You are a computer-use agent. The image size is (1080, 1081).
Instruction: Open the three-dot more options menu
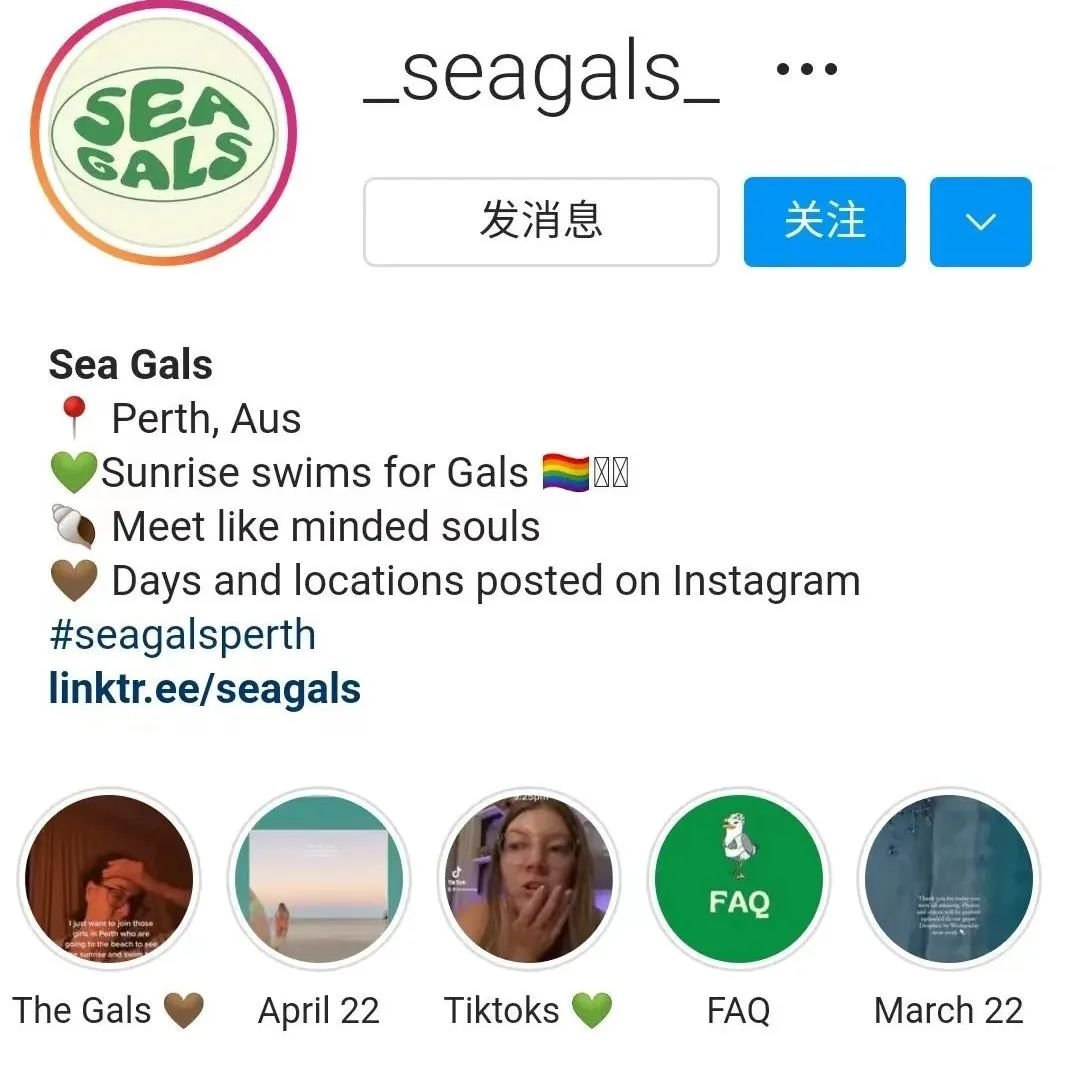pyautogui.click(x=806, y=69)
